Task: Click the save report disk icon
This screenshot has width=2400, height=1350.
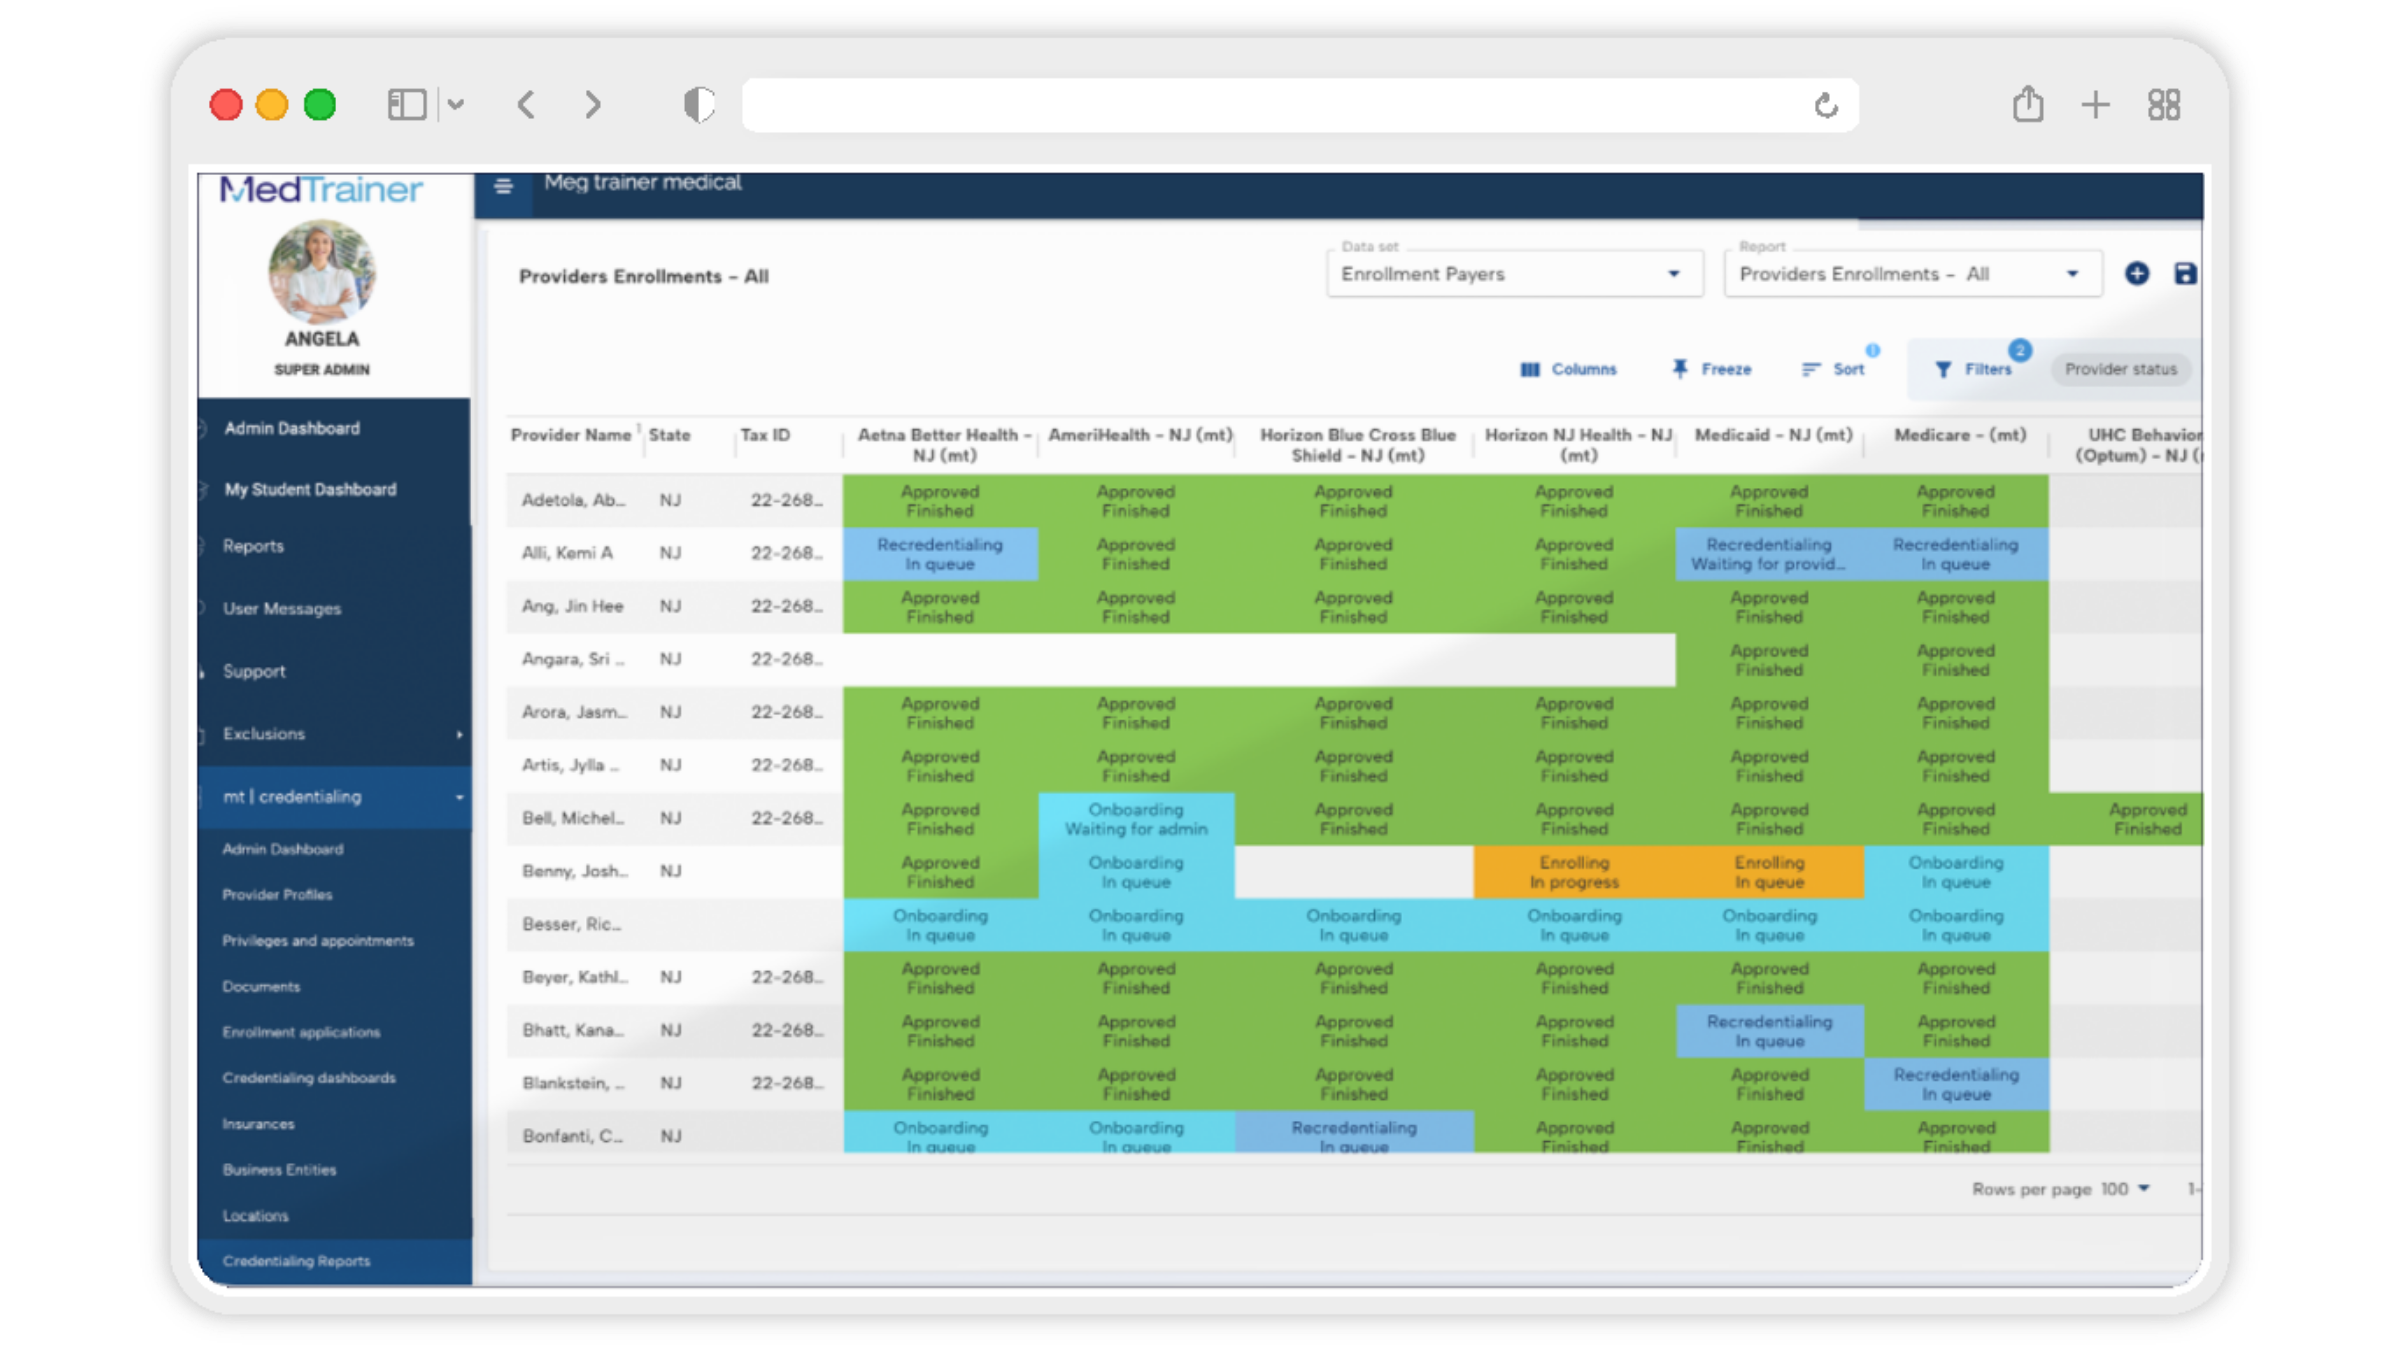Action: pyautogui.click(x=2184, y=274)
